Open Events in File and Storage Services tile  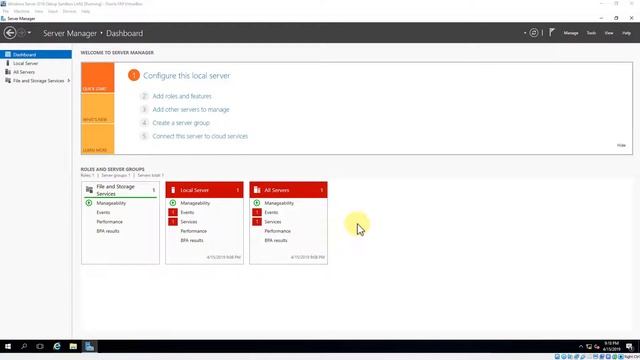coord(103,212)
